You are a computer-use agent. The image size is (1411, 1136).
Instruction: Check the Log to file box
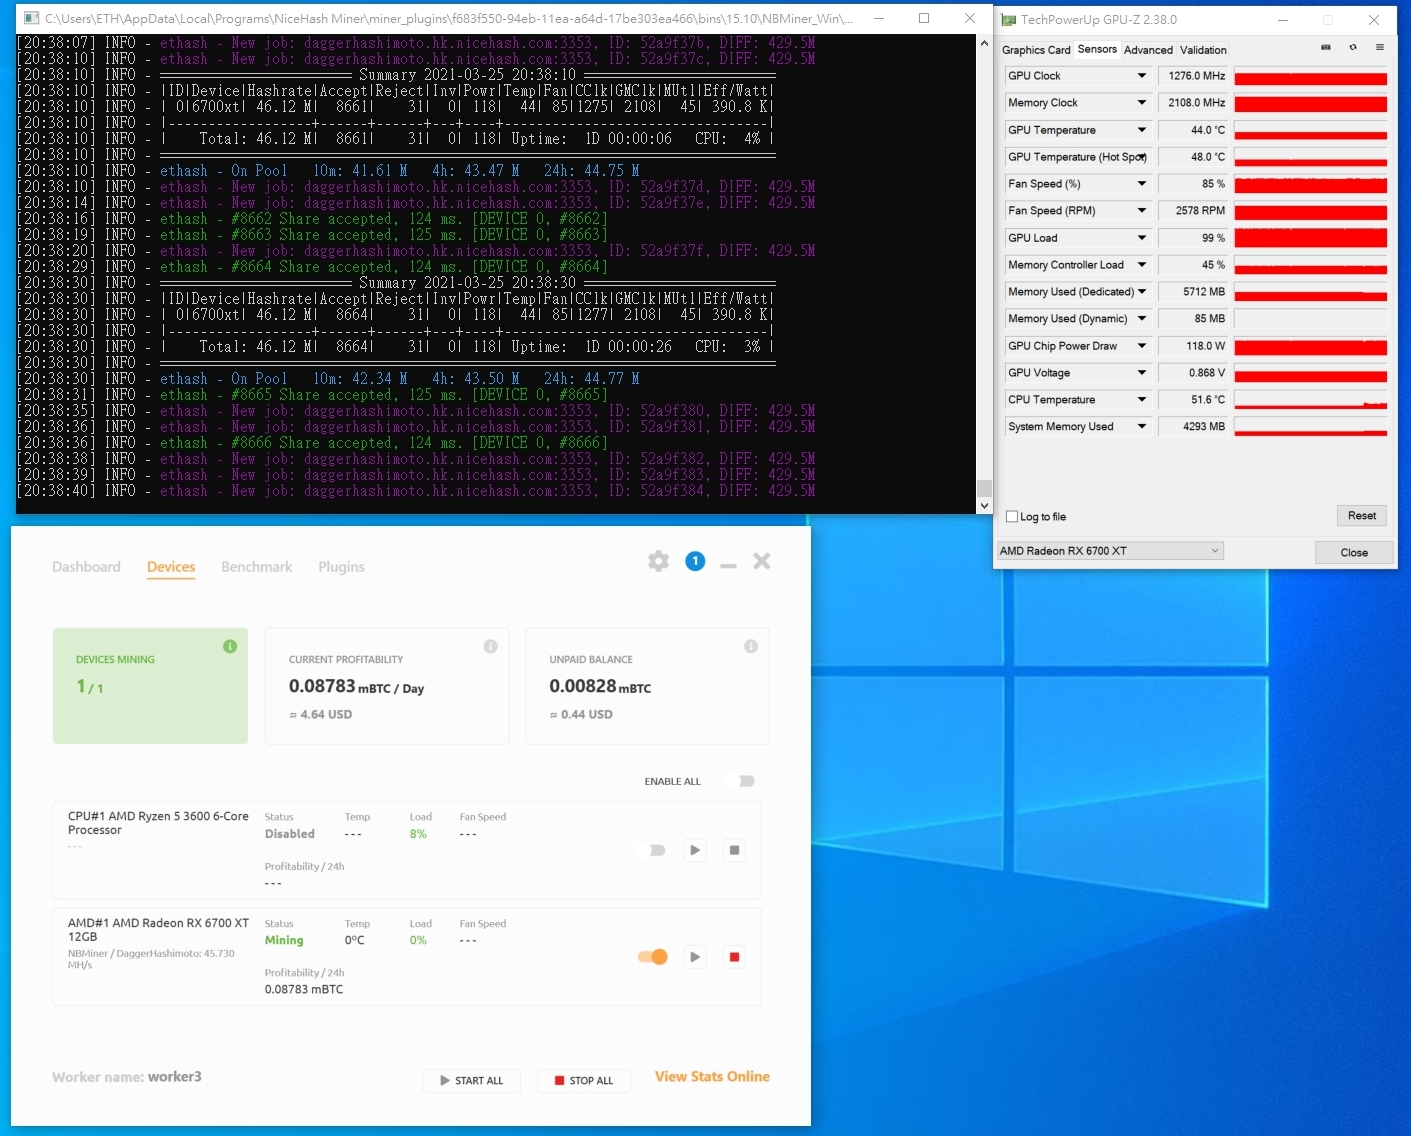point(1012,517)
